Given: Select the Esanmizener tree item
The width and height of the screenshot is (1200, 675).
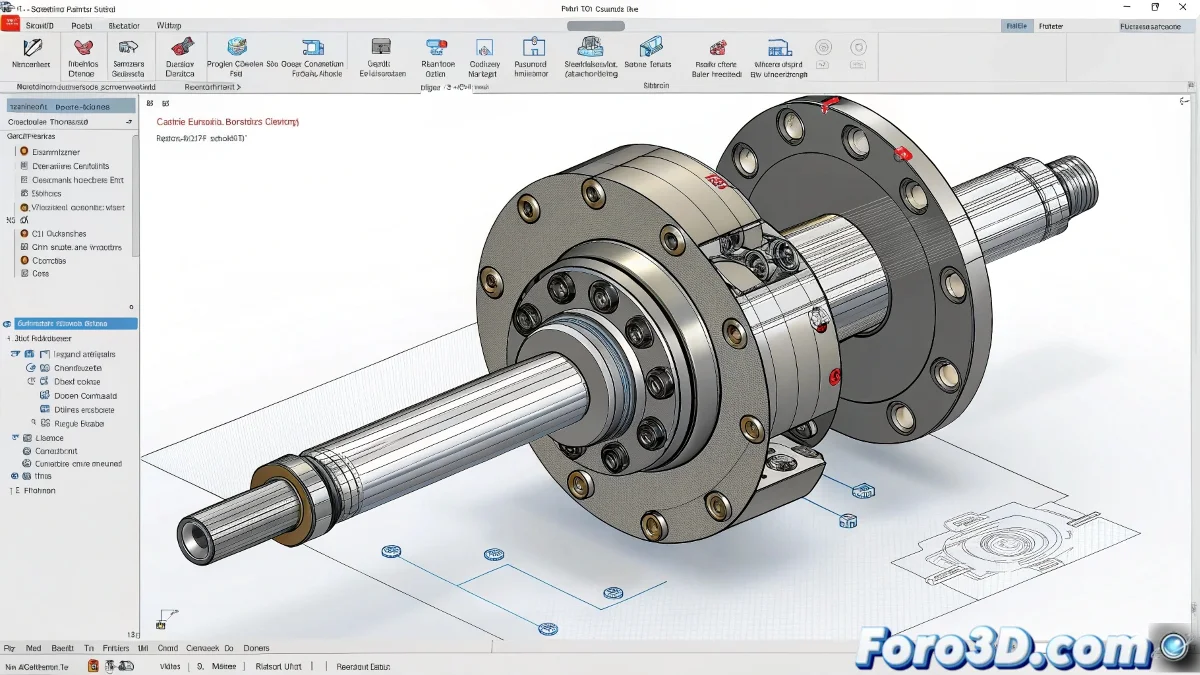Looking at the screenshot, I should point(56,152).
